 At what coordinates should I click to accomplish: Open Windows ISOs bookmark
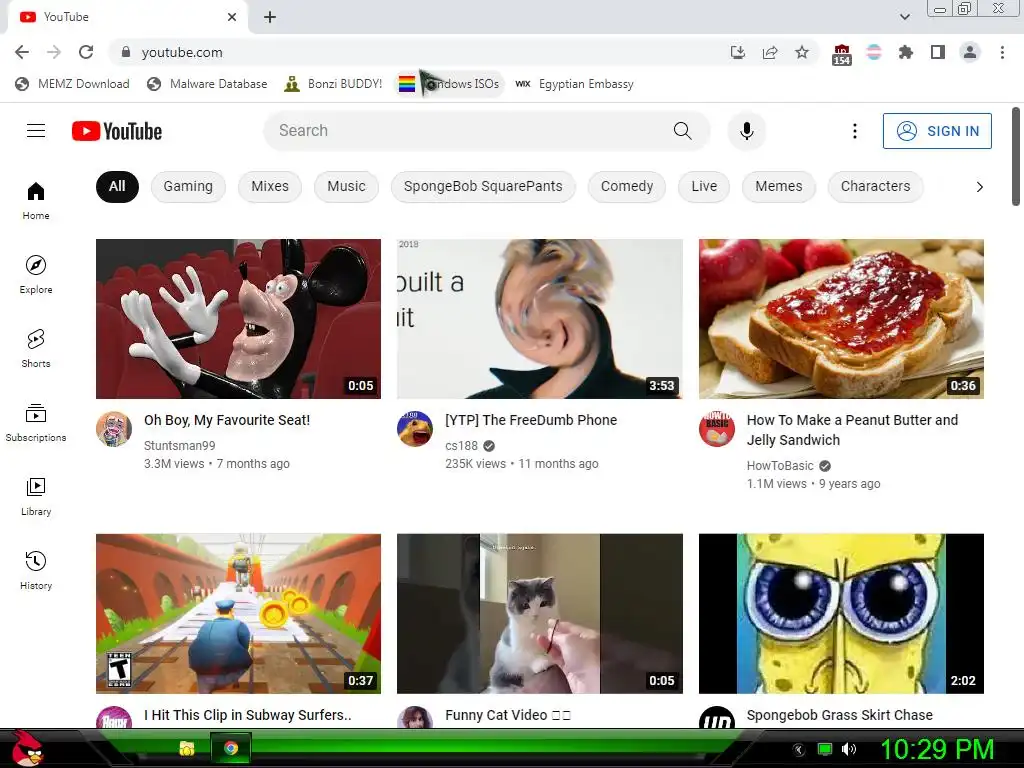pos(449,84)
